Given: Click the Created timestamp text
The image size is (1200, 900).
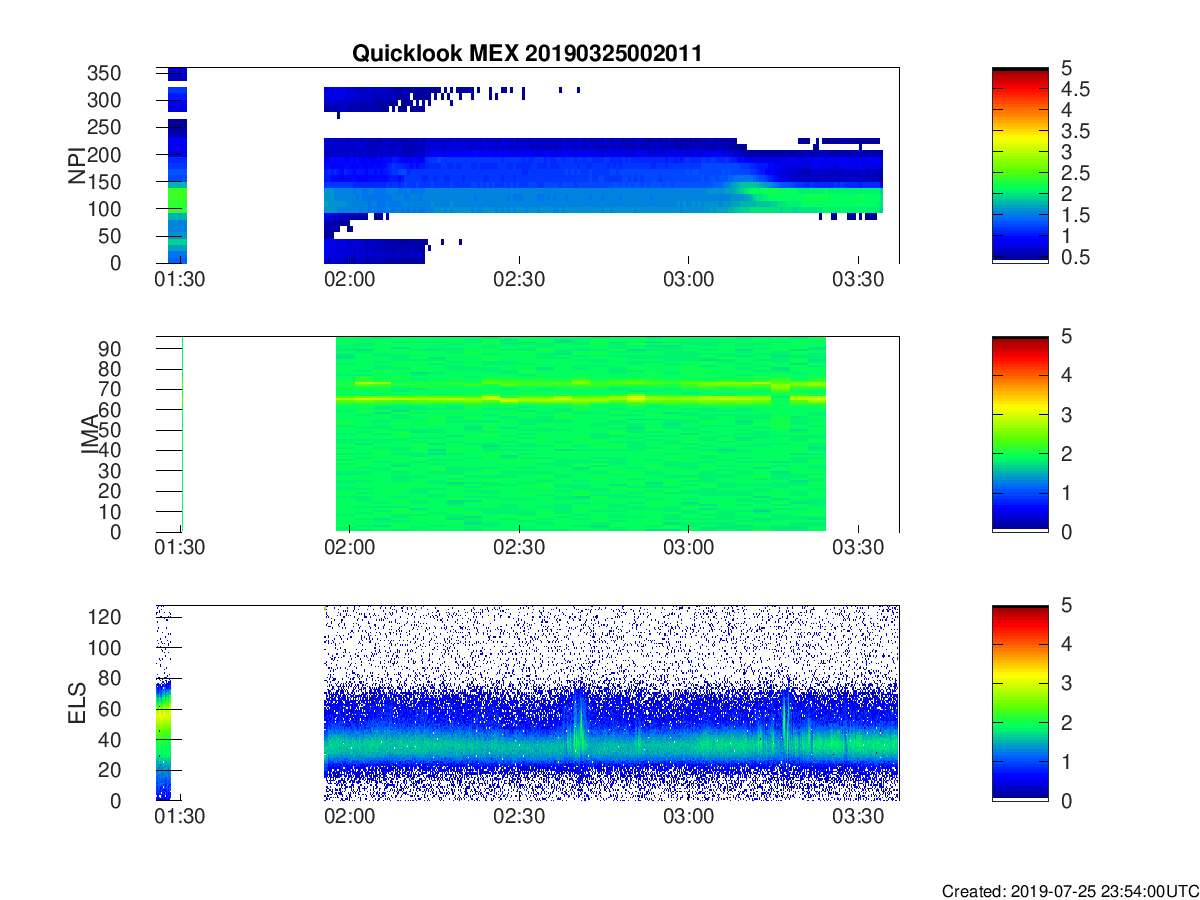Looking at the screenshot, I should point(1068,891).
